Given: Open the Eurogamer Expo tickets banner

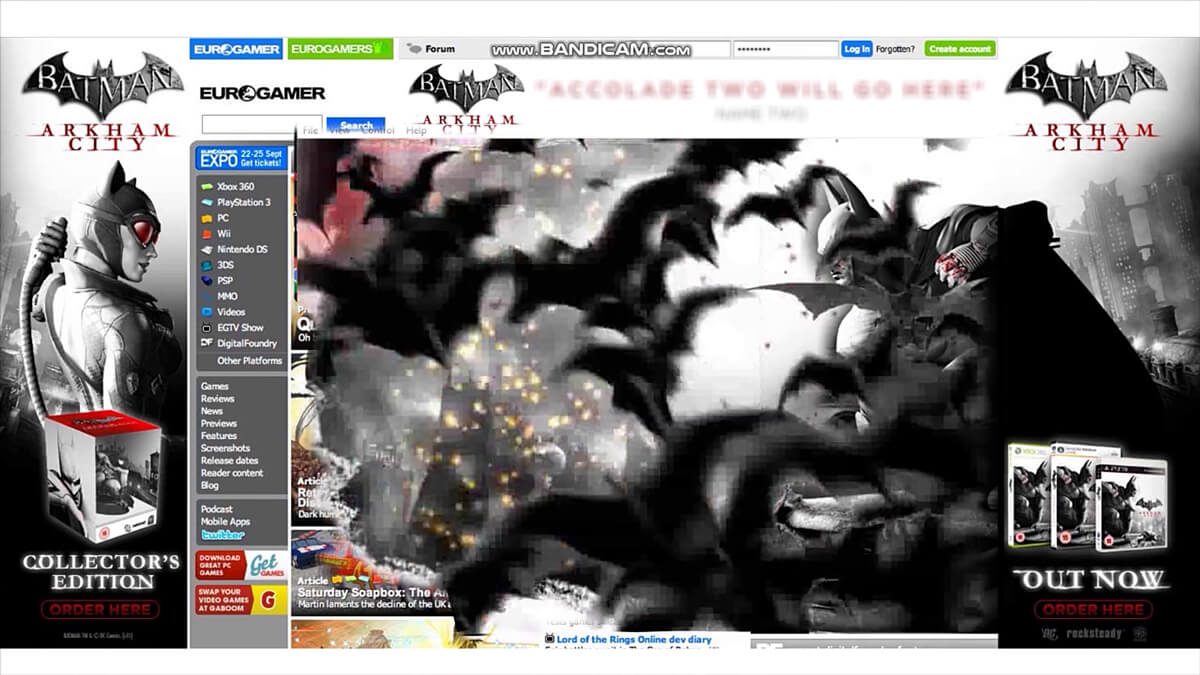Looking at the screenshot, I should 241,158.
